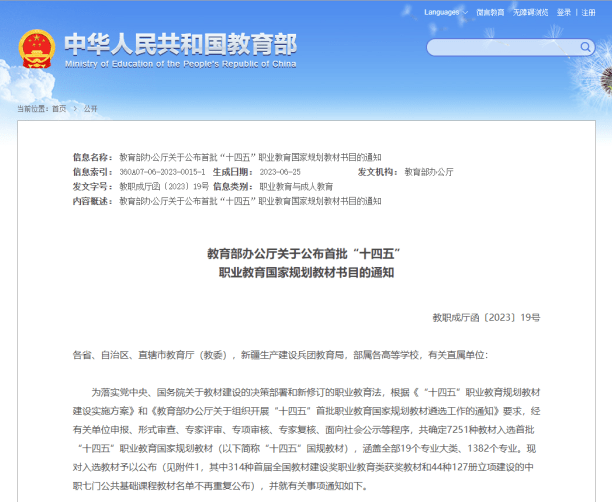Open the 微言教育 link

(x=490, y=12)
